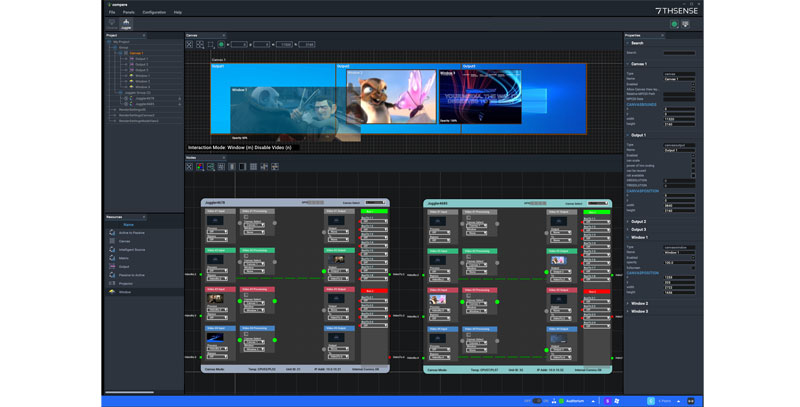Image resolution: width=800 pixels, height=407 pixels.
Task: Open the Configuration menu
Action: pyautogui.click(x=154, y=12)
